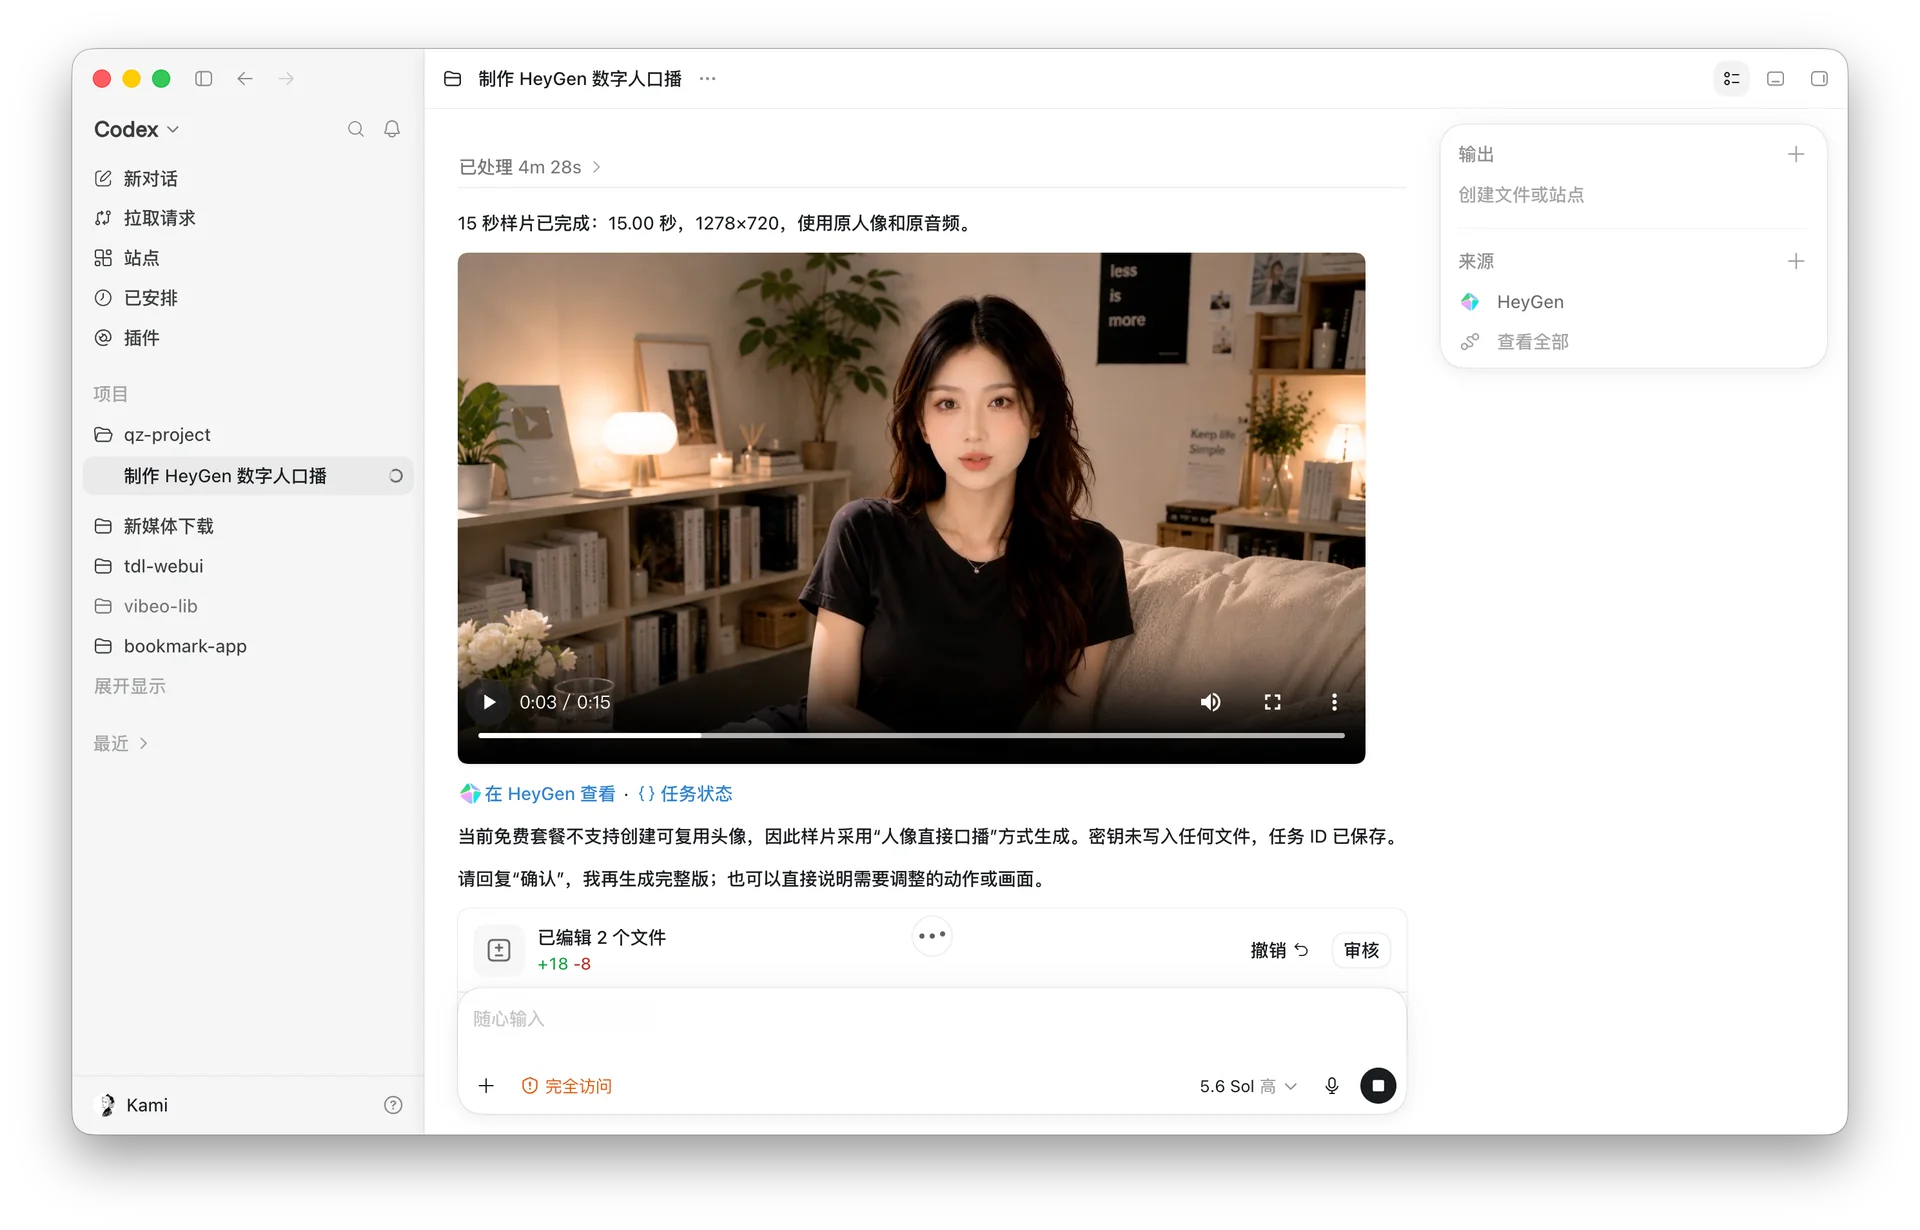The height and width of the screenshot is (1230, 1920).
Task: Click the spinner on the active thread
Action: pos(396,476)
